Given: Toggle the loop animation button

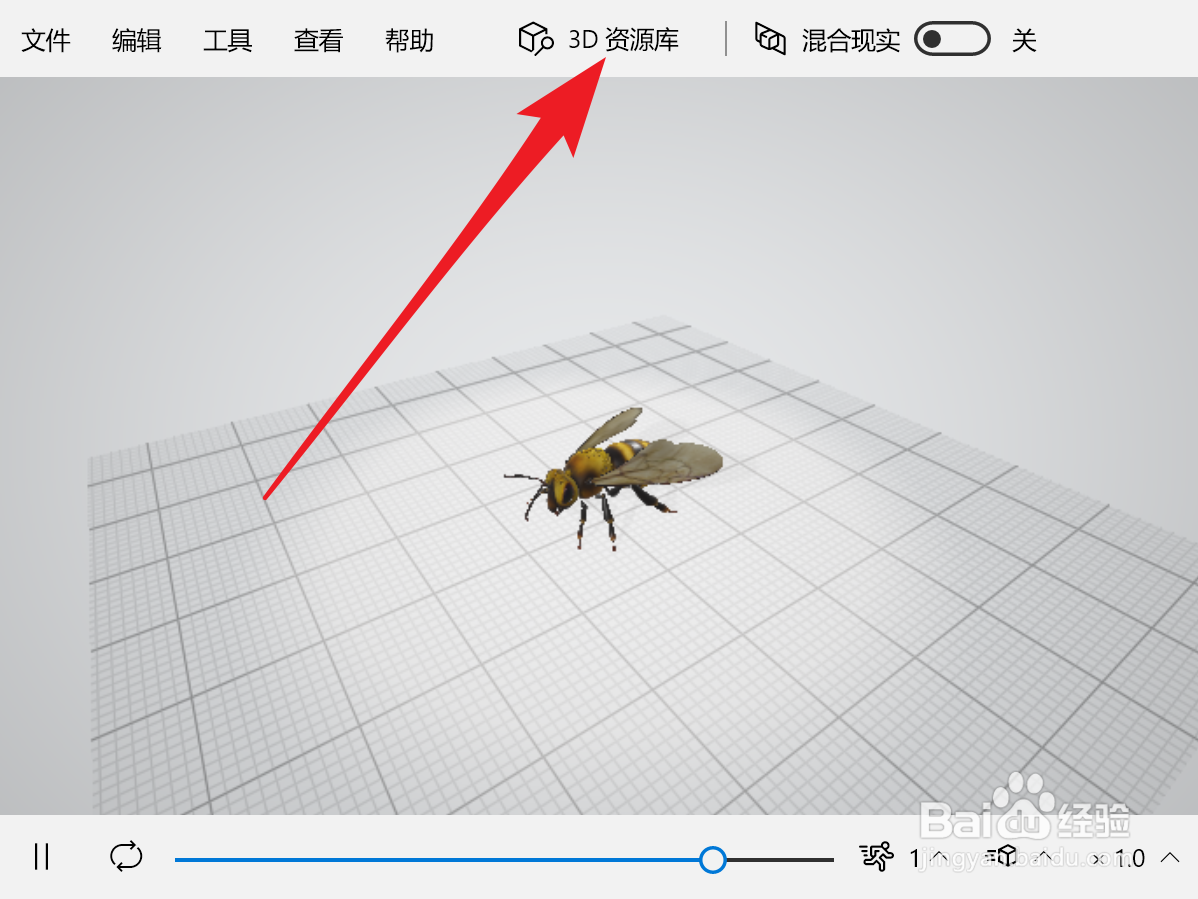Looking at the screenshot, I should click(126, 856).
